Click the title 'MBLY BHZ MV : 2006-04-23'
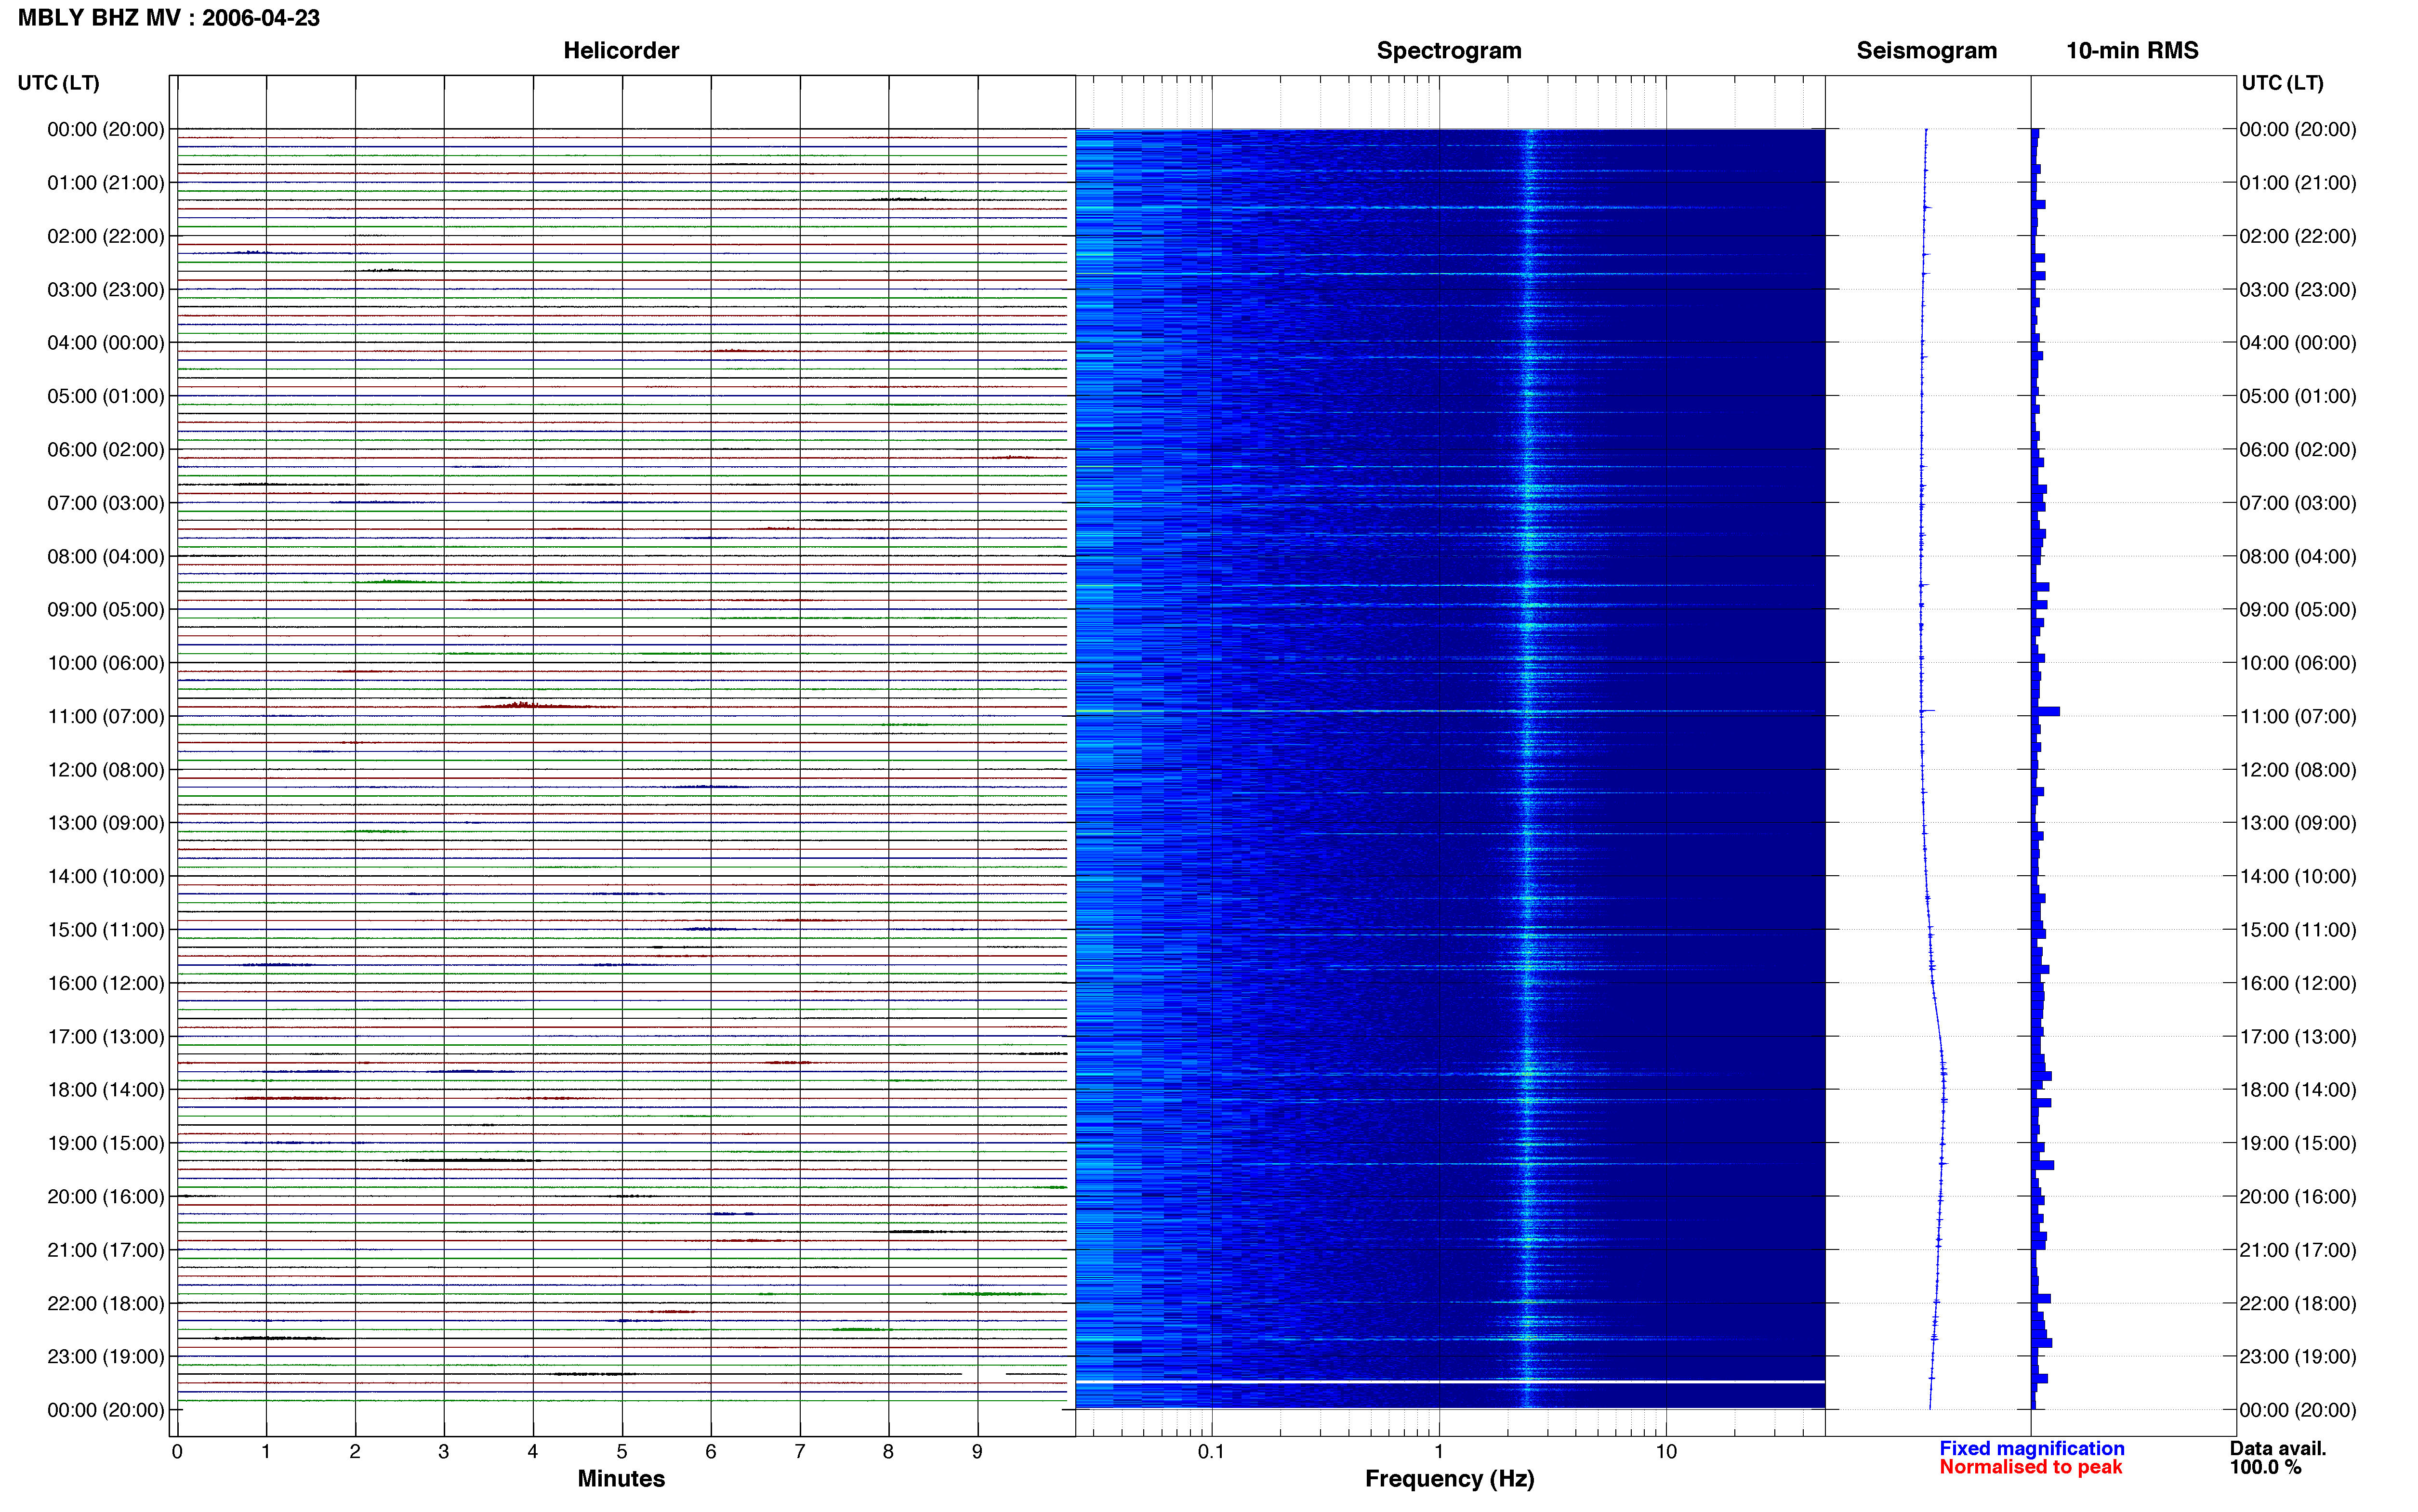 169,18
